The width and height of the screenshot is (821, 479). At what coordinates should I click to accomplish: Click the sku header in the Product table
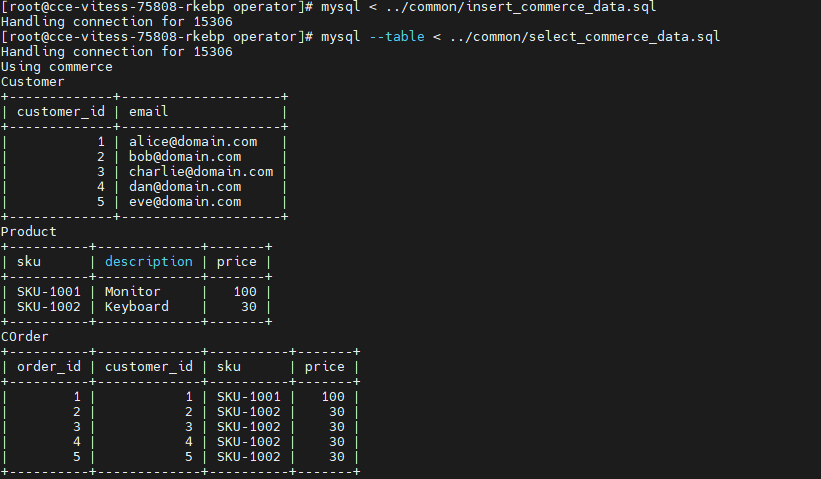pyautogui.click(x=29, y=262)
